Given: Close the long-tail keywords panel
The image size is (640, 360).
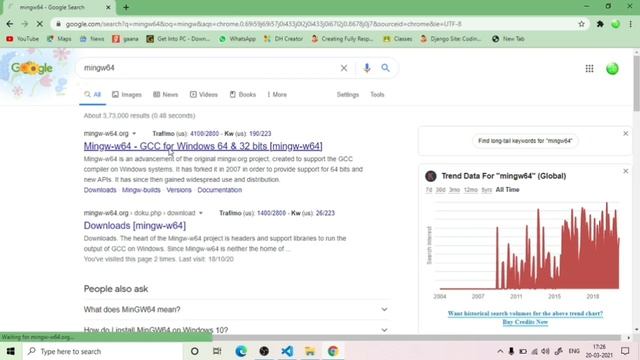Looking at the screenshot, I should pos(625,133).
